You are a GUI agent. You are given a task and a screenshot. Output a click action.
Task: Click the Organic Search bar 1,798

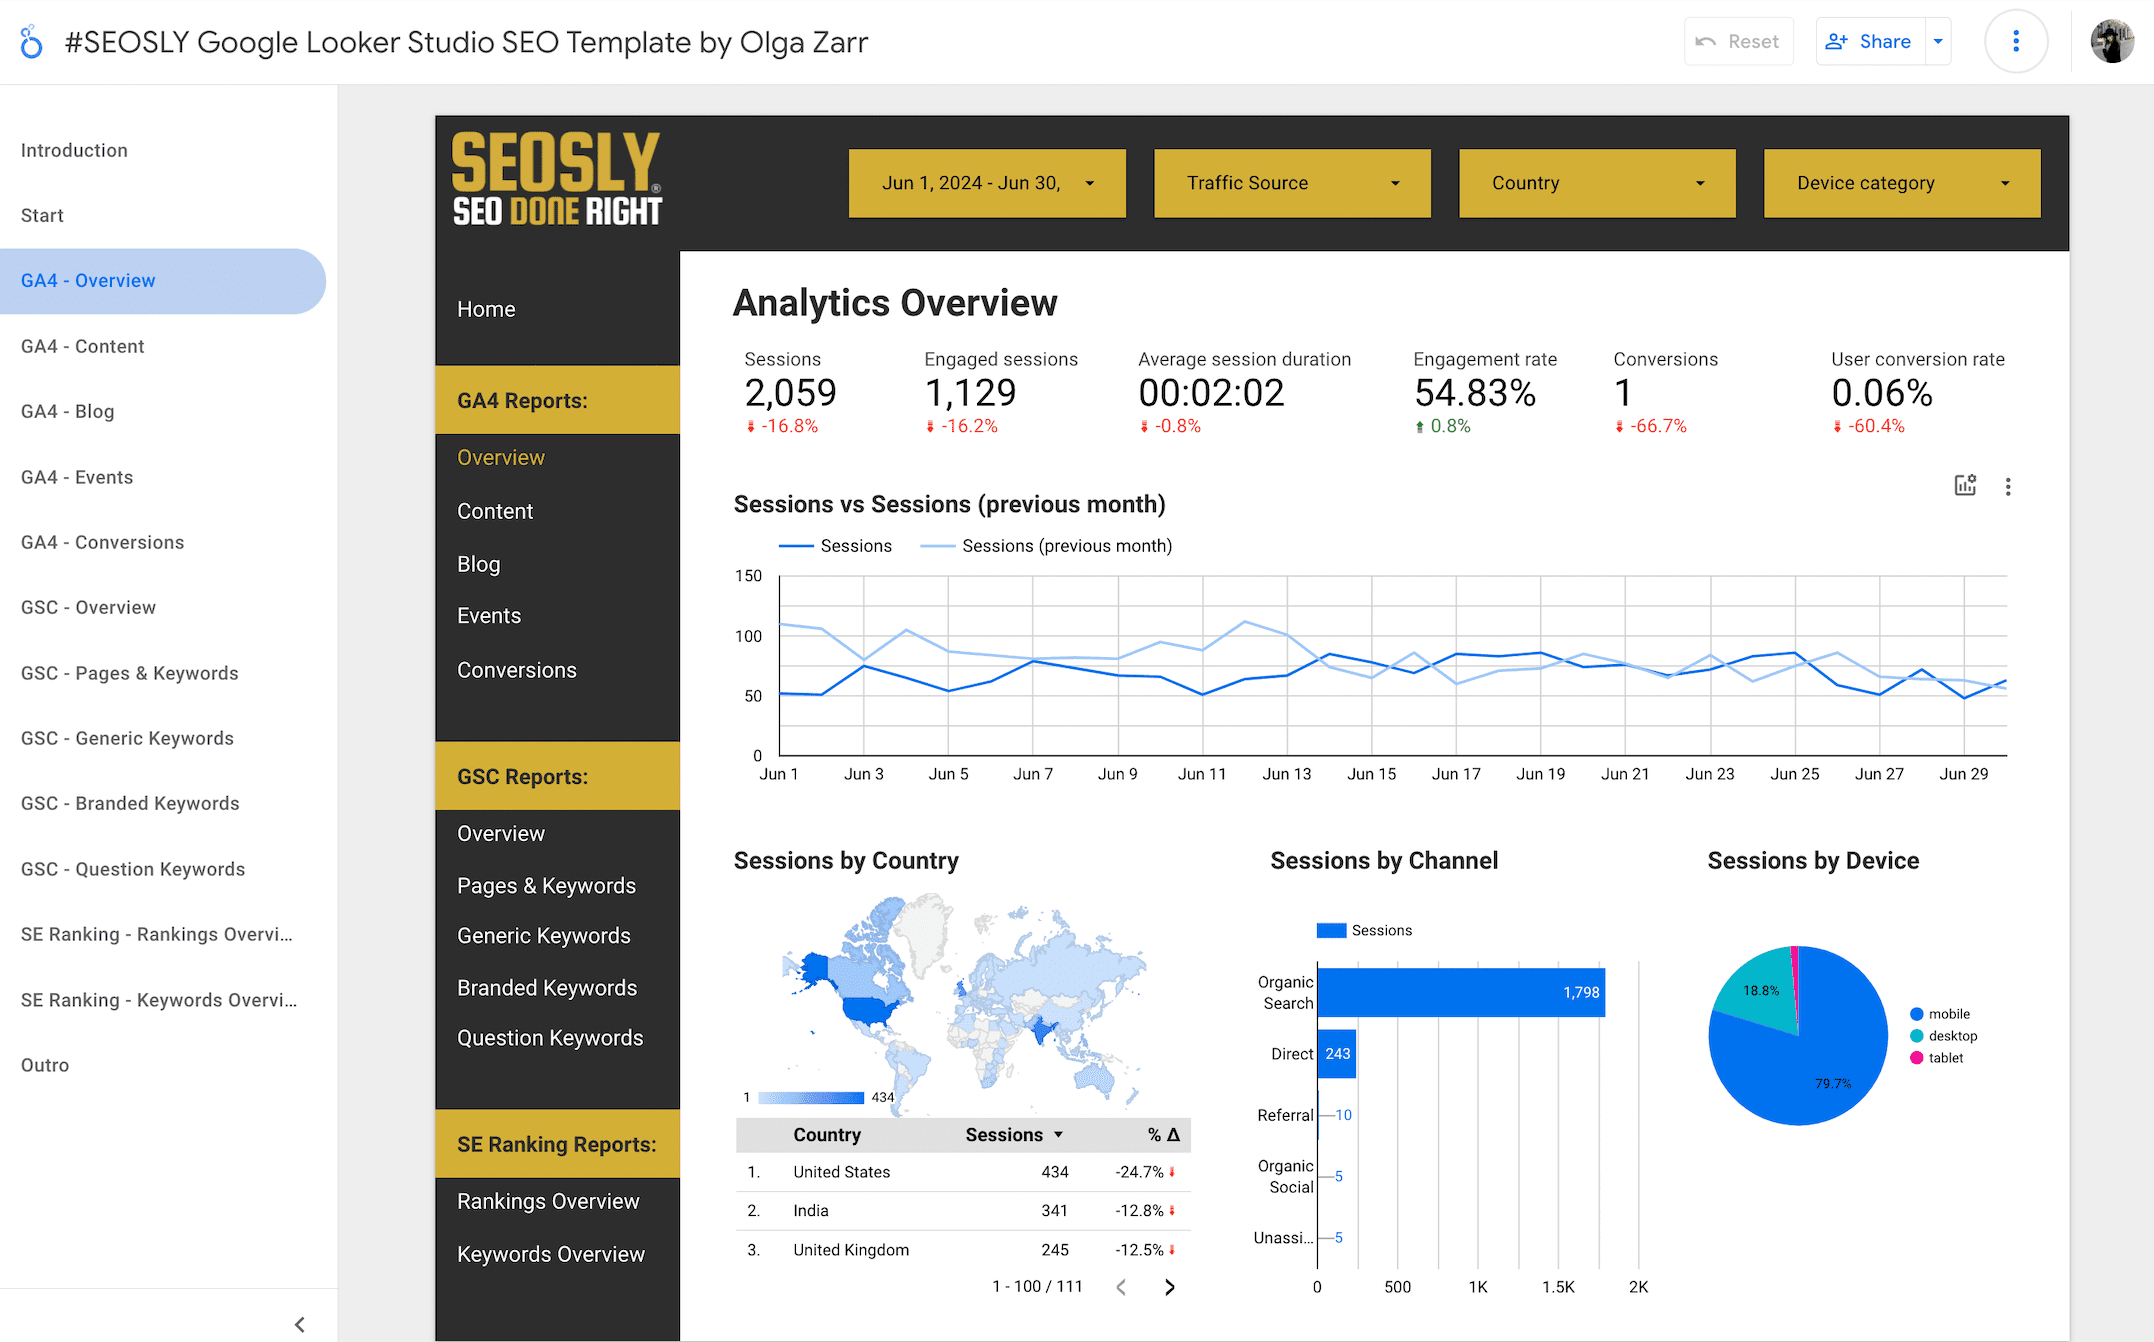point(1461,992)
